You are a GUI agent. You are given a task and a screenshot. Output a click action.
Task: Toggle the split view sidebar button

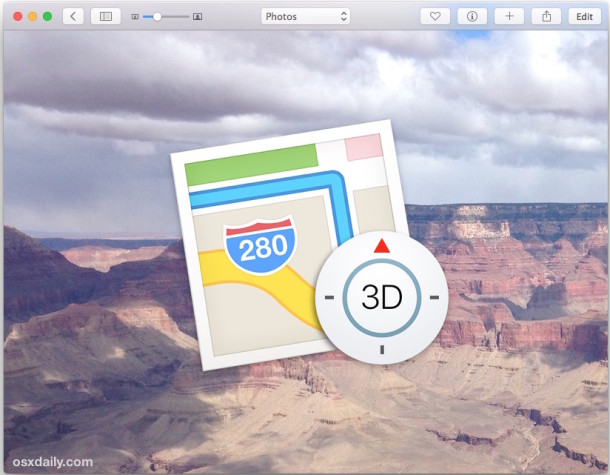click(x=105, y=16)
